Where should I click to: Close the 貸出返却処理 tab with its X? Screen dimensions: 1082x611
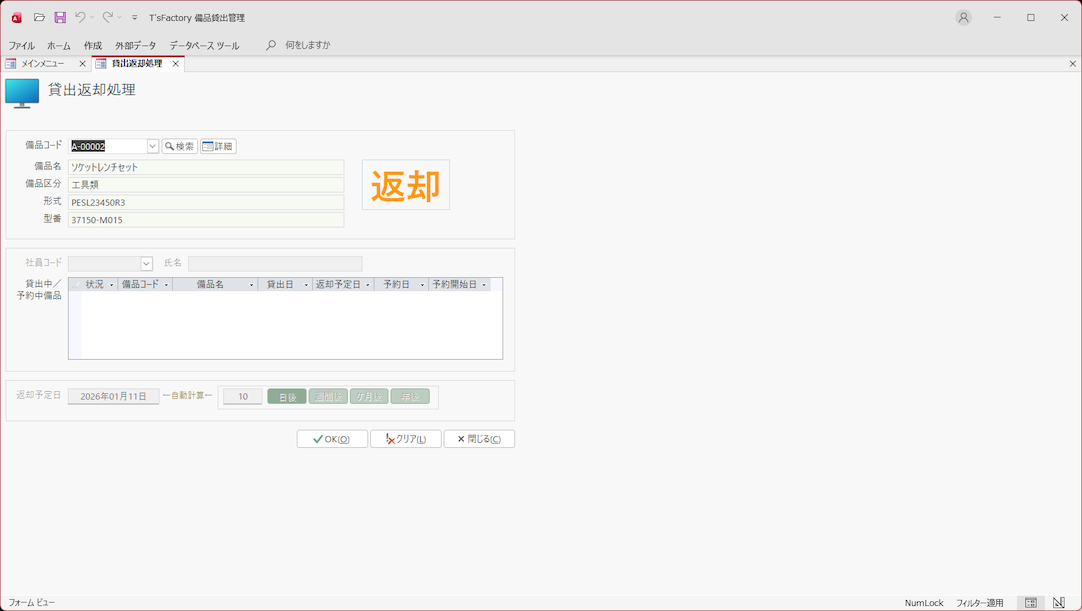(176, 64)
